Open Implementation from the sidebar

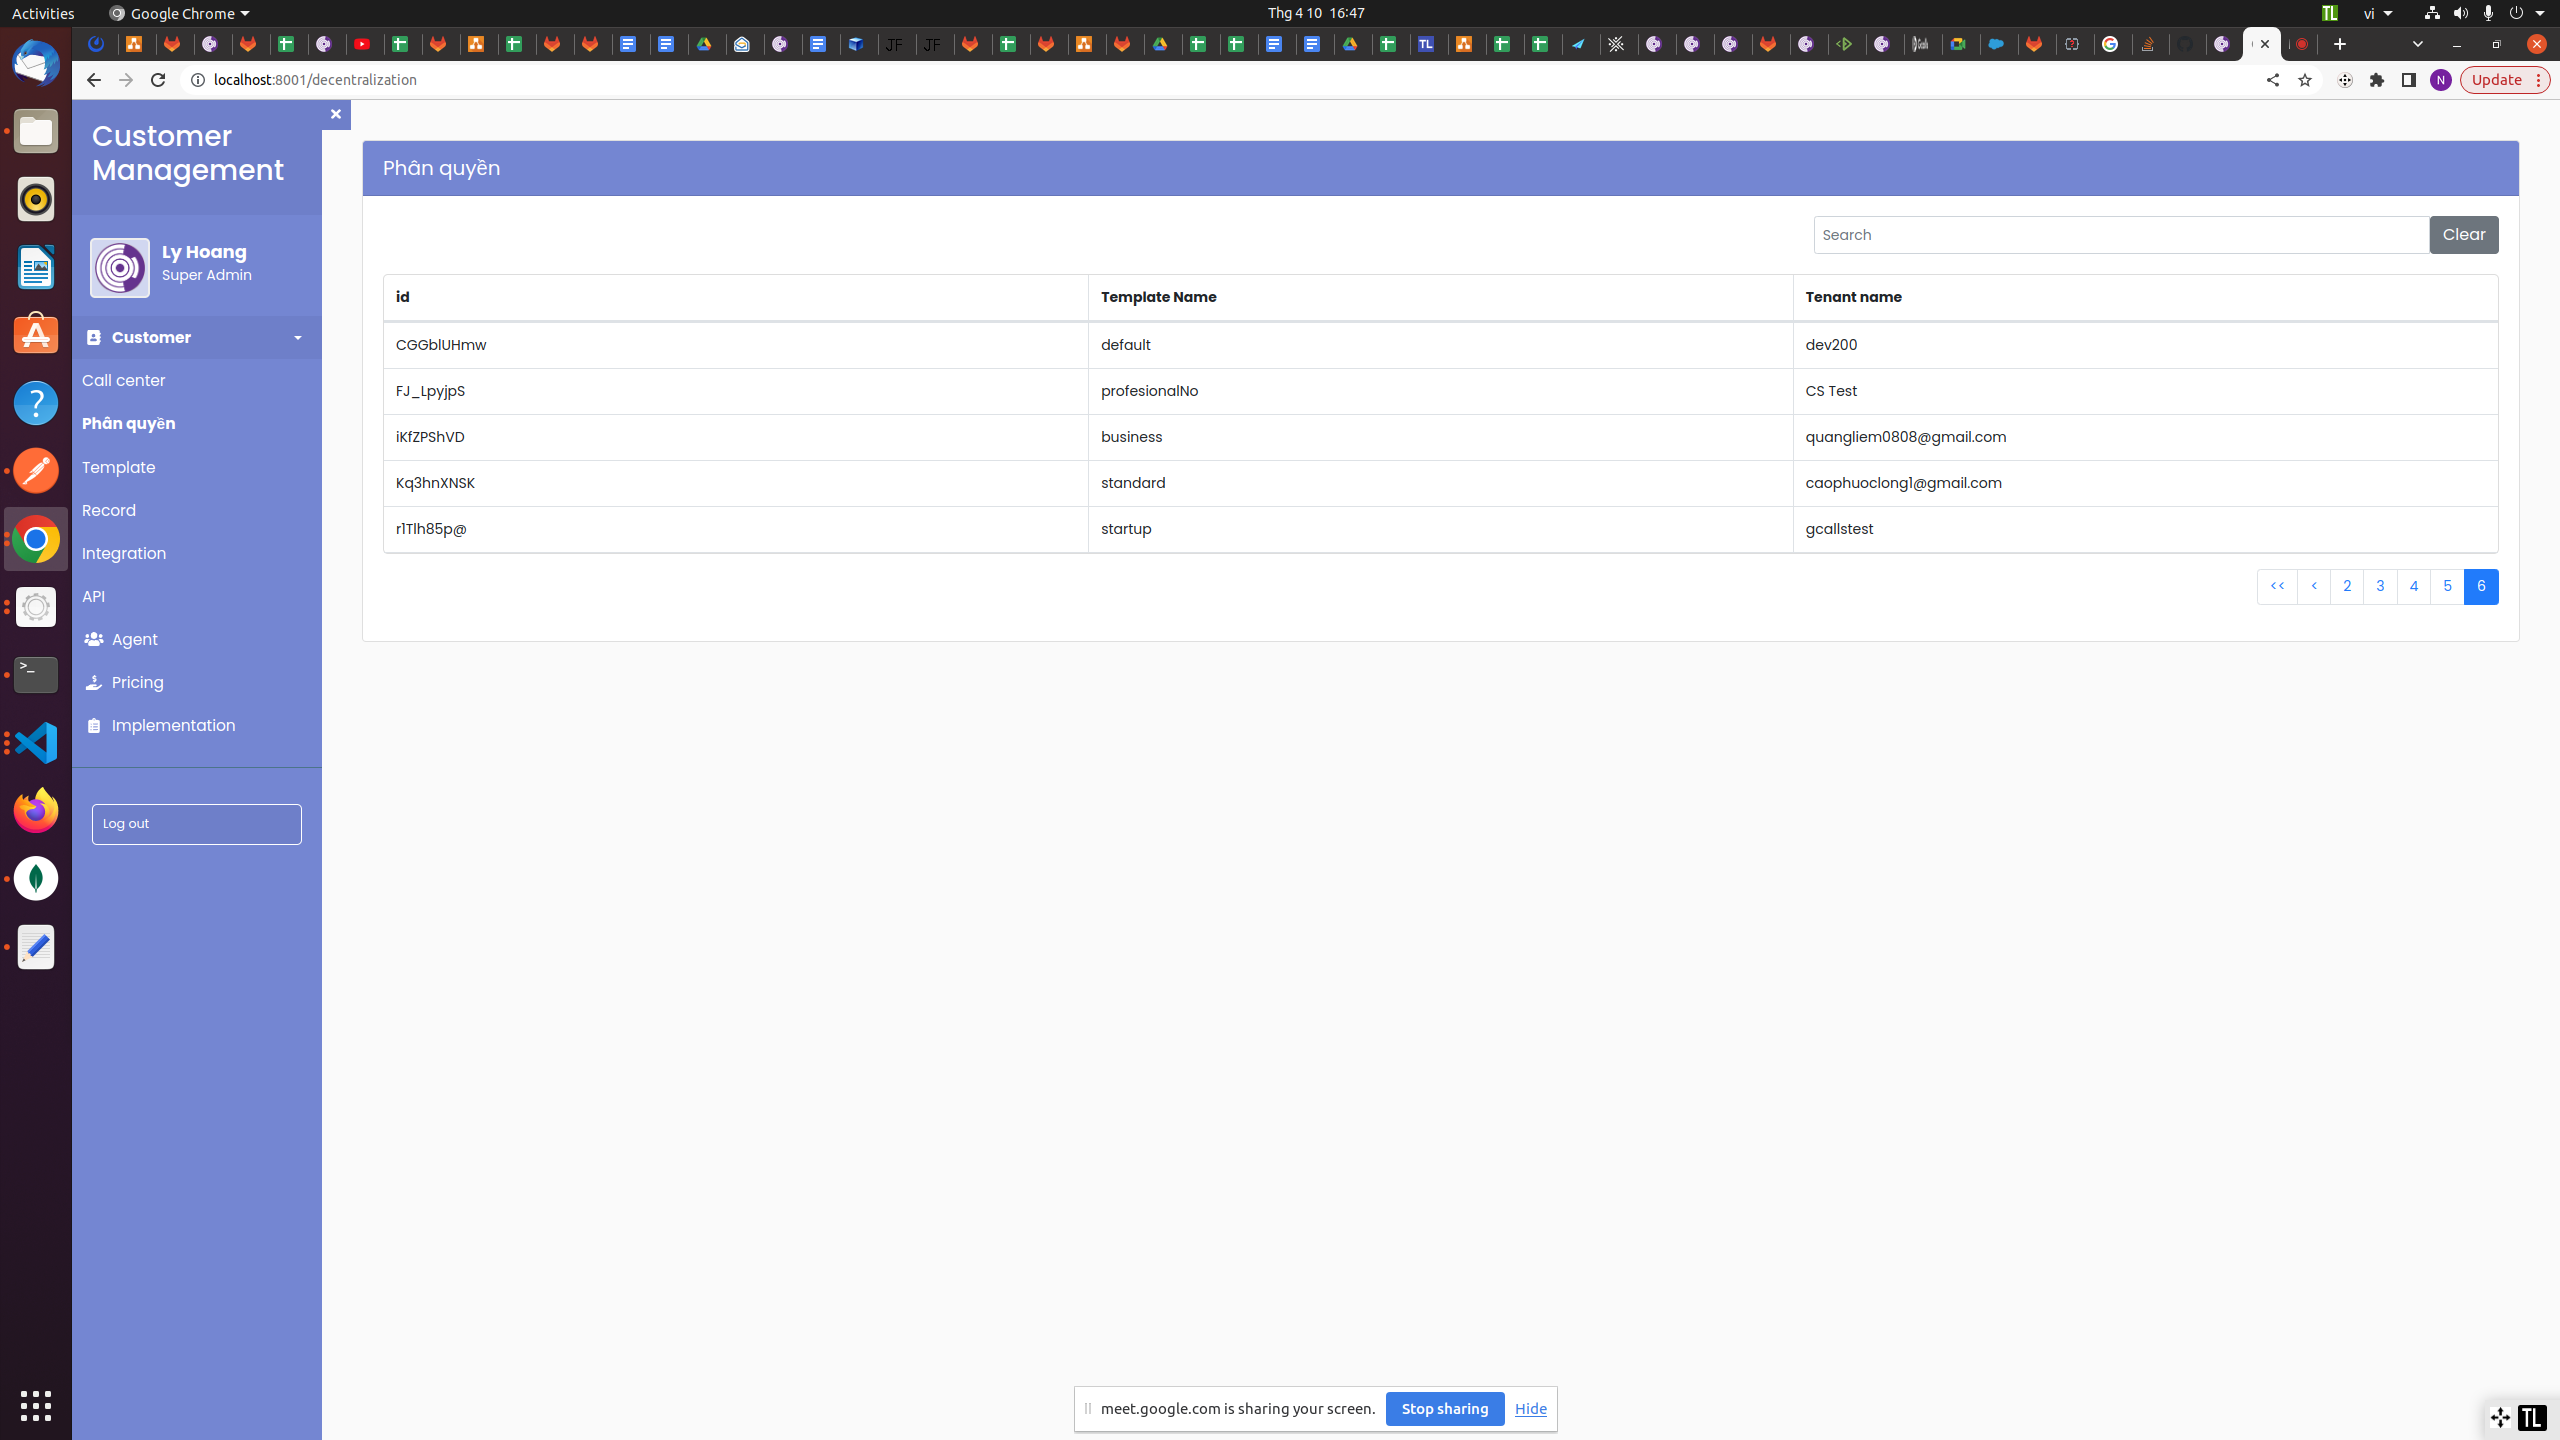[173, 726]
